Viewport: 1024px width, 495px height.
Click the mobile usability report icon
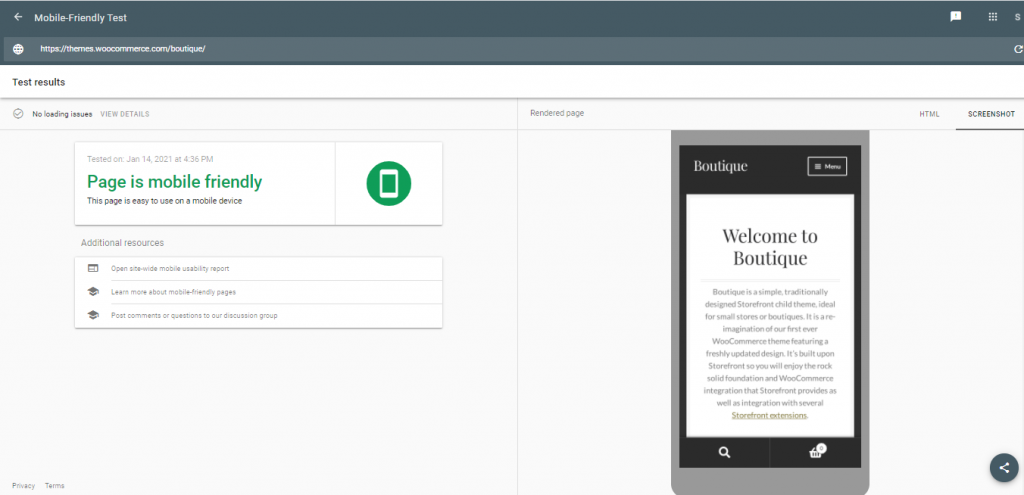(x=93, y=268)
